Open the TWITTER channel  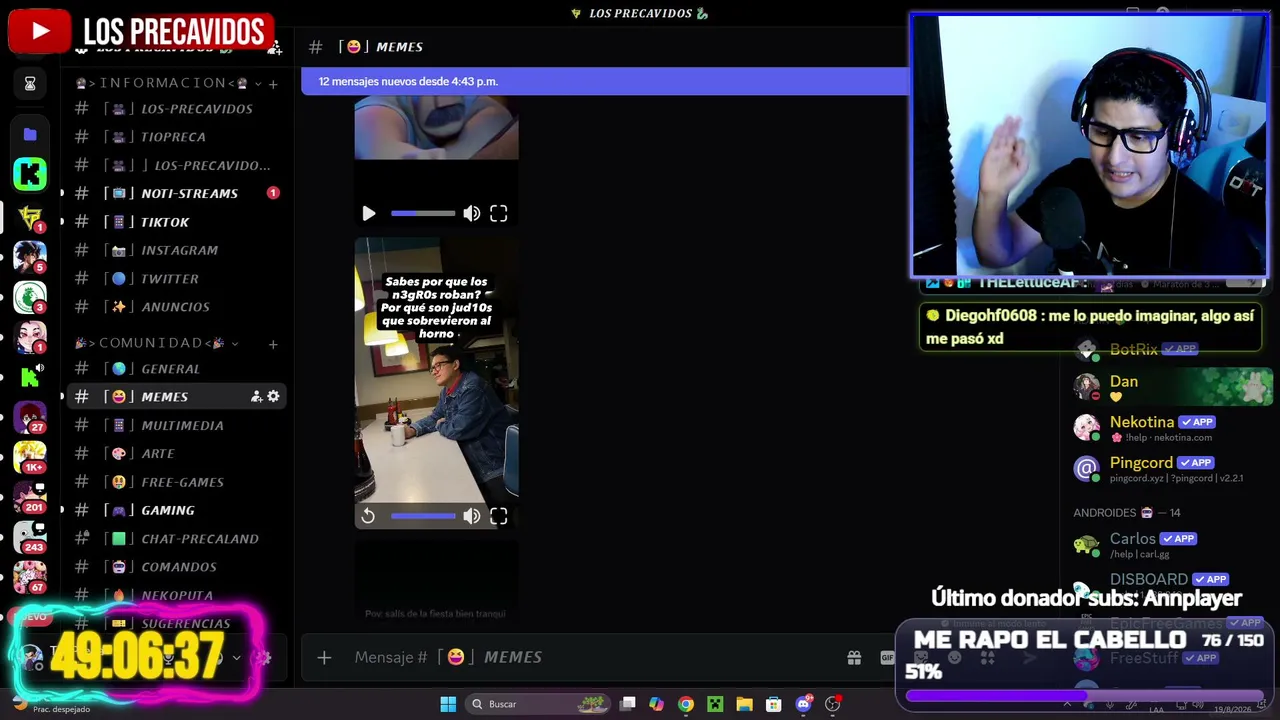click(176, 278)
